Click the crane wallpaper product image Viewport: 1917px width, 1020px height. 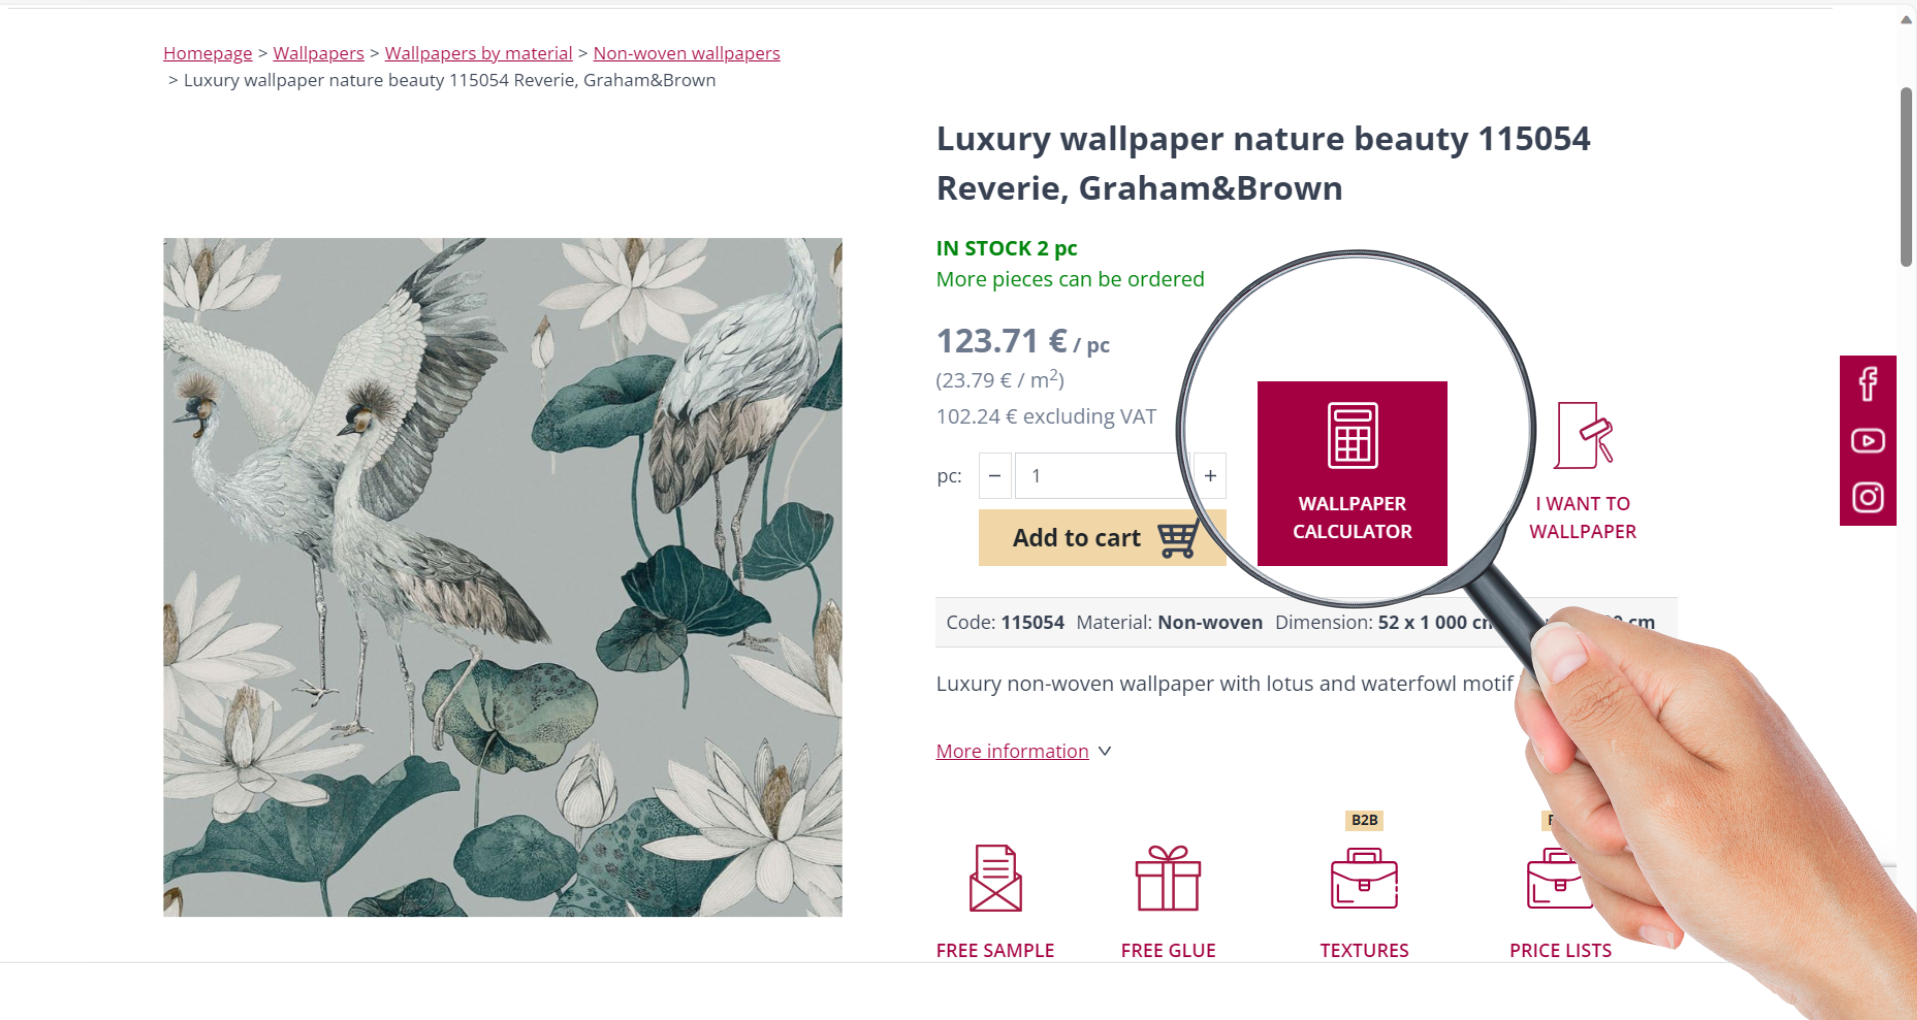click(502, 577)
